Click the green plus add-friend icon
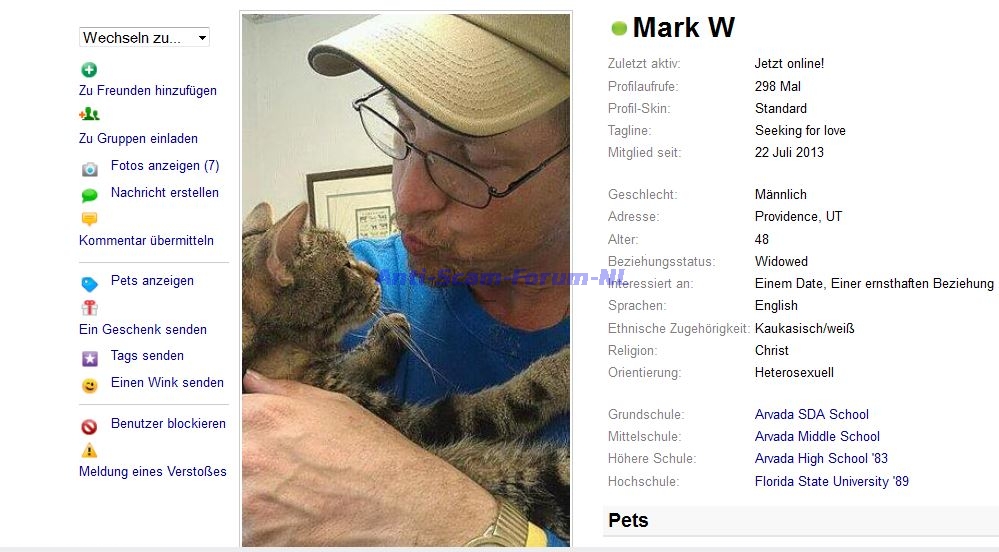The width and height of the screenshot is (999, 552). pos(89,69)
